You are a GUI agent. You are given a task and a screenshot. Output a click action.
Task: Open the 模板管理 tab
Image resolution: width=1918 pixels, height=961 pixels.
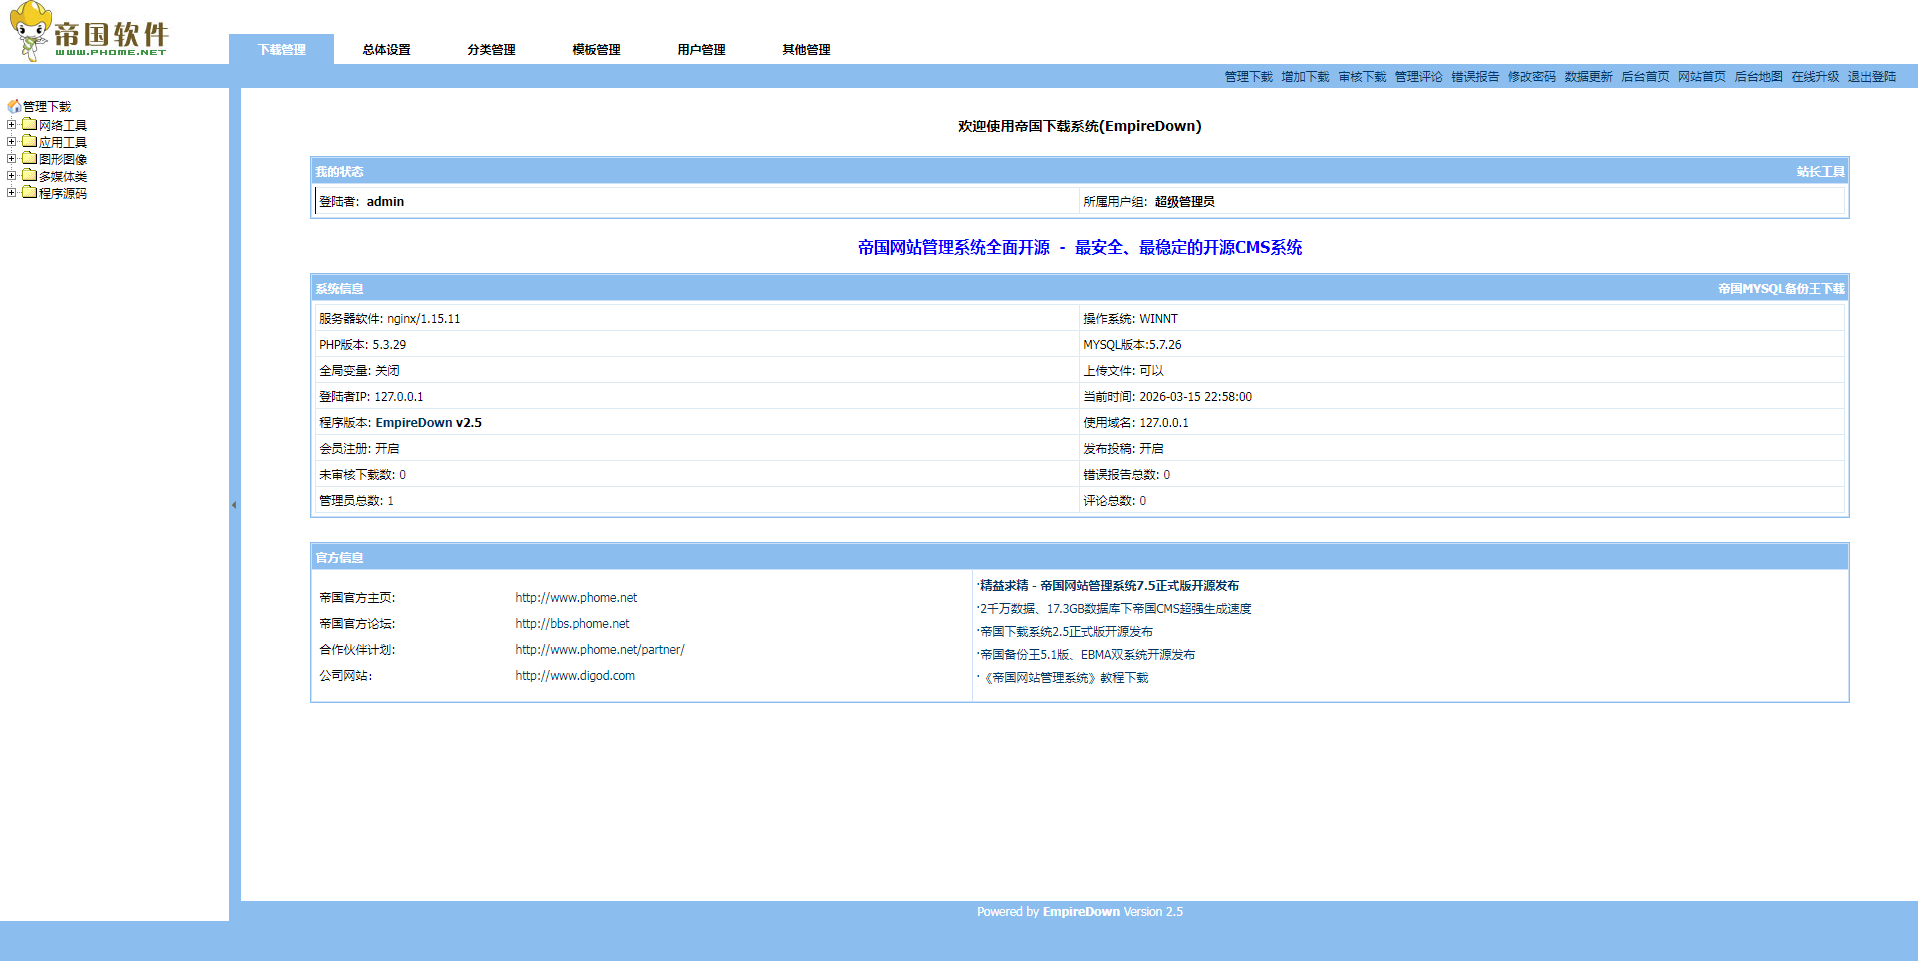[596, 50]
